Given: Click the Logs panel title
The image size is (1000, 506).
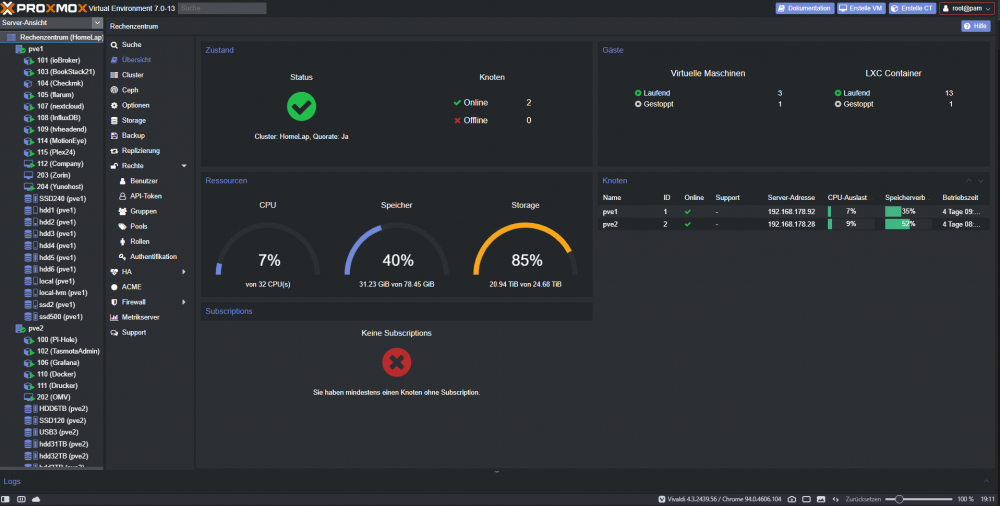Looking at the screenshot, I should click(x=11, y=482).
